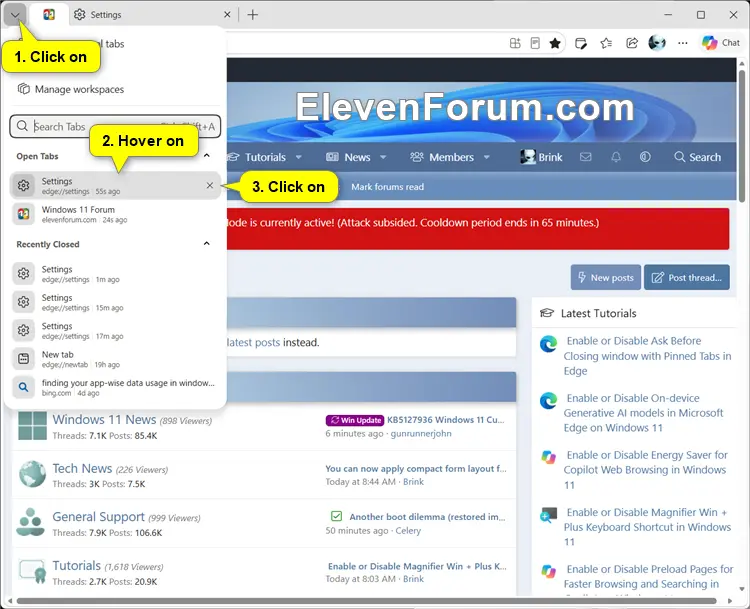Toggle the forum style variation icon

click(645, 157)
